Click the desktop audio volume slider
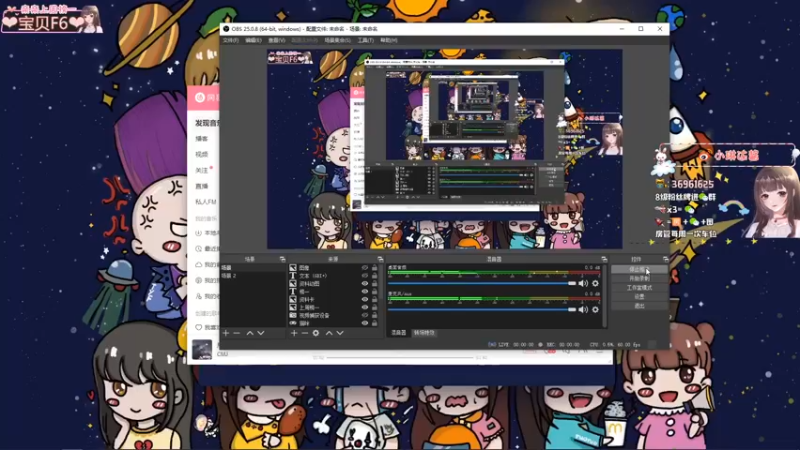Viewport: 800px width, 450px height. point(482,284)
